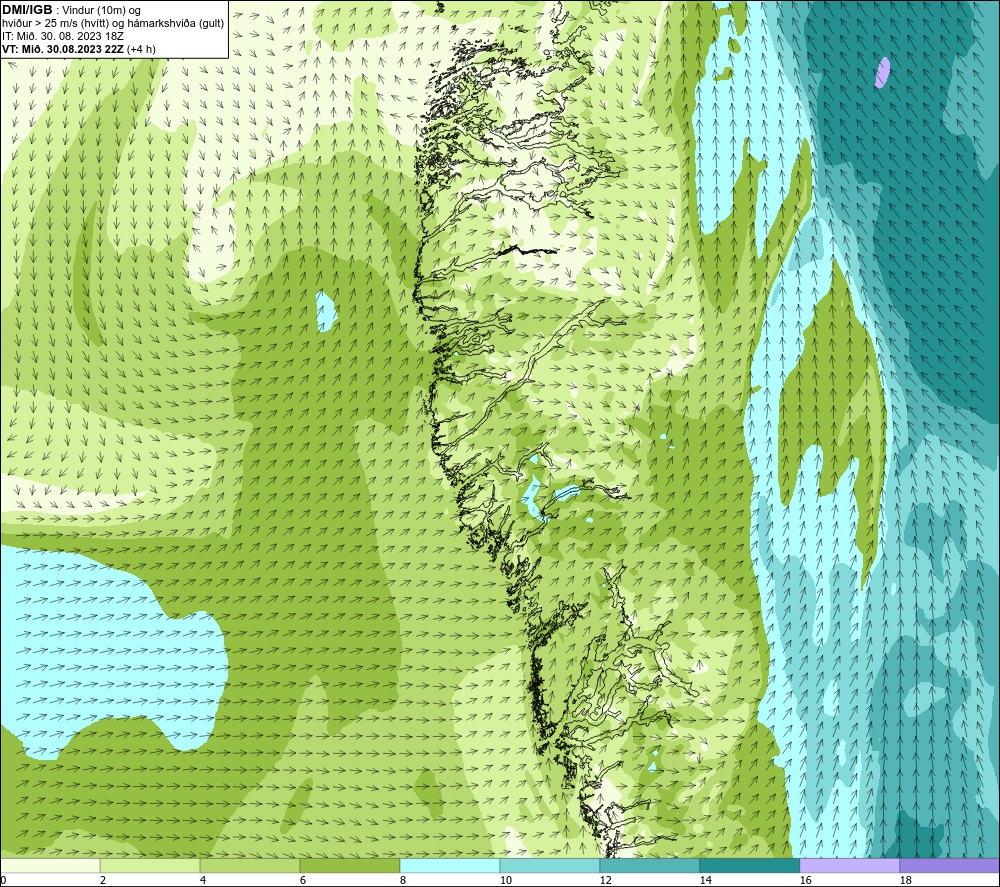Click the 8–10 m/s light cyan legend swatch

[450, 865]
